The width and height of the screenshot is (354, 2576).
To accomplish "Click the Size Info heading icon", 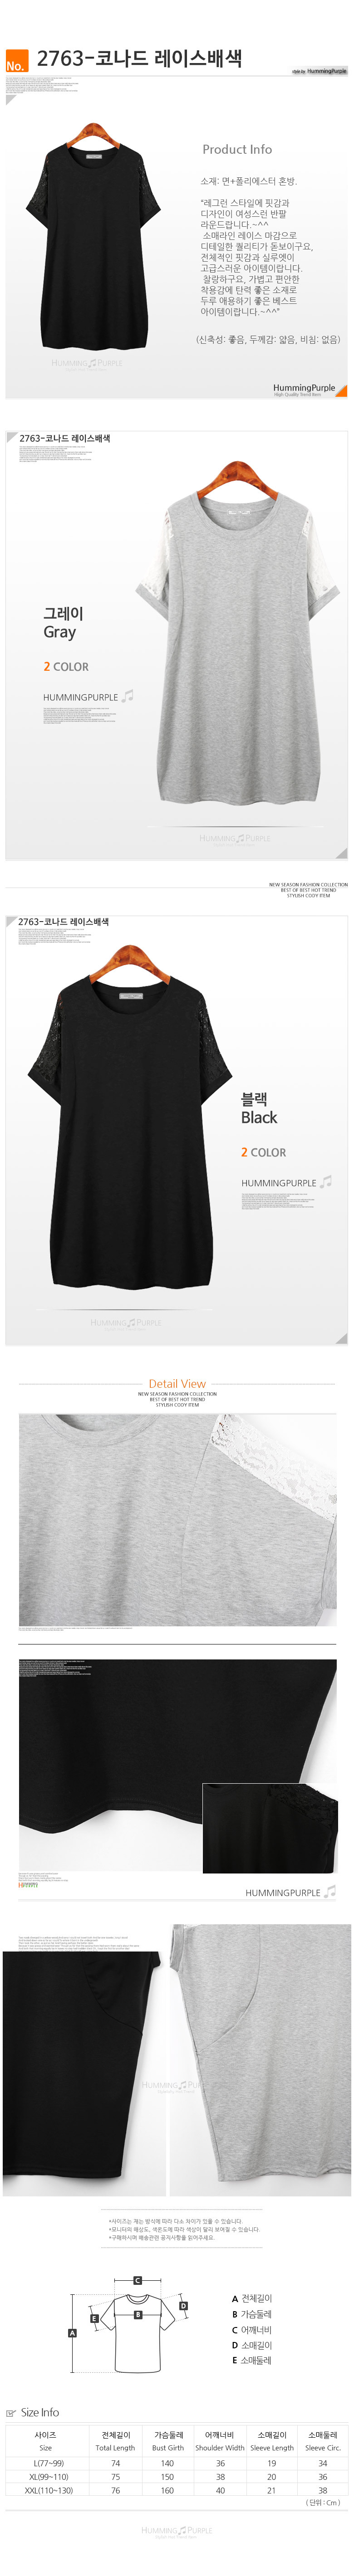I will coord(11,2413).
